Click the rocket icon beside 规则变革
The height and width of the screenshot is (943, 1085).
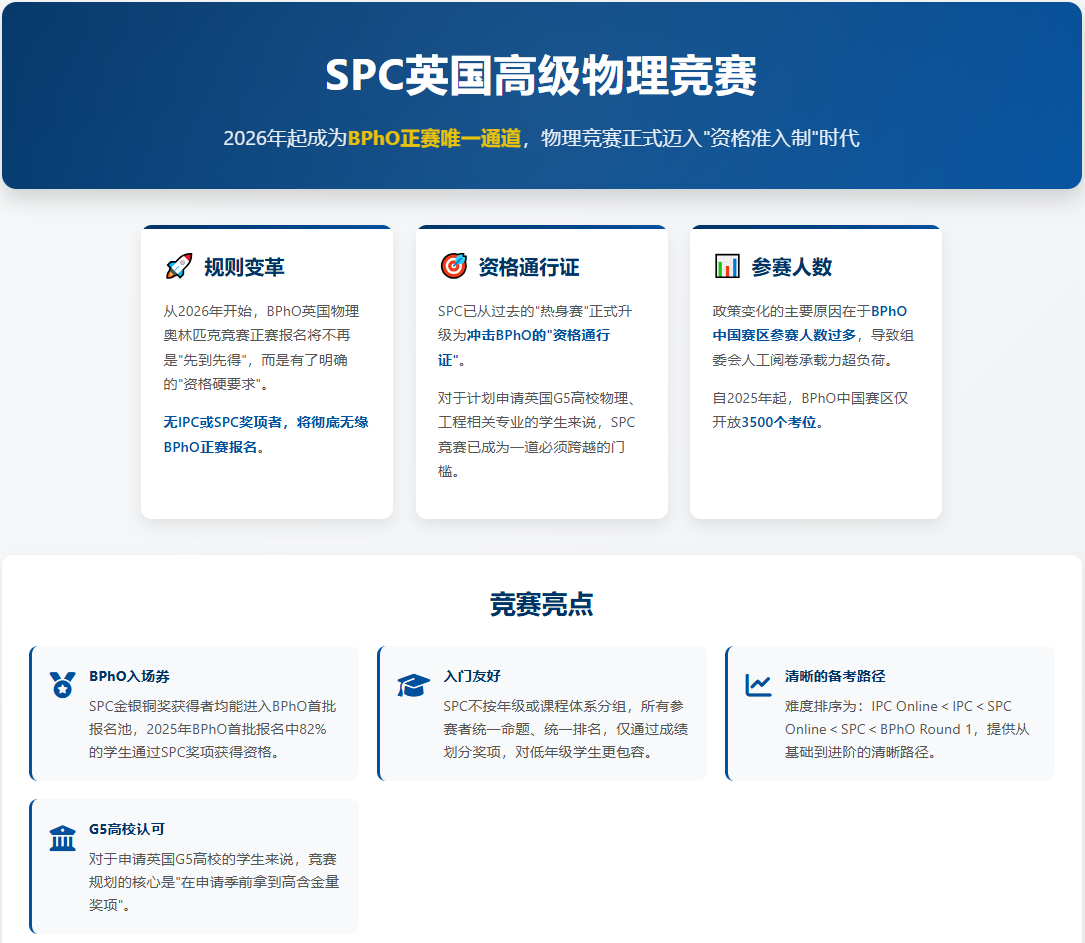point(179,267)
